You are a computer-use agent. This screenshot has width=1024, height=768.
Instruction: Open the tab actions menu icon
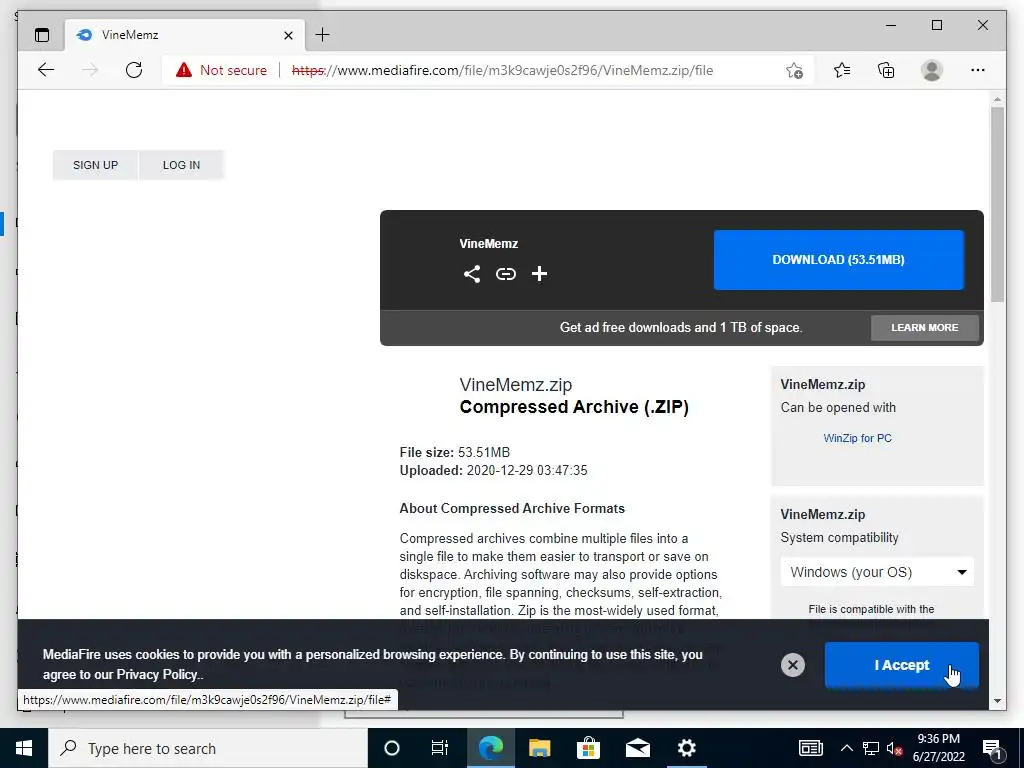(x=42, y=35)
